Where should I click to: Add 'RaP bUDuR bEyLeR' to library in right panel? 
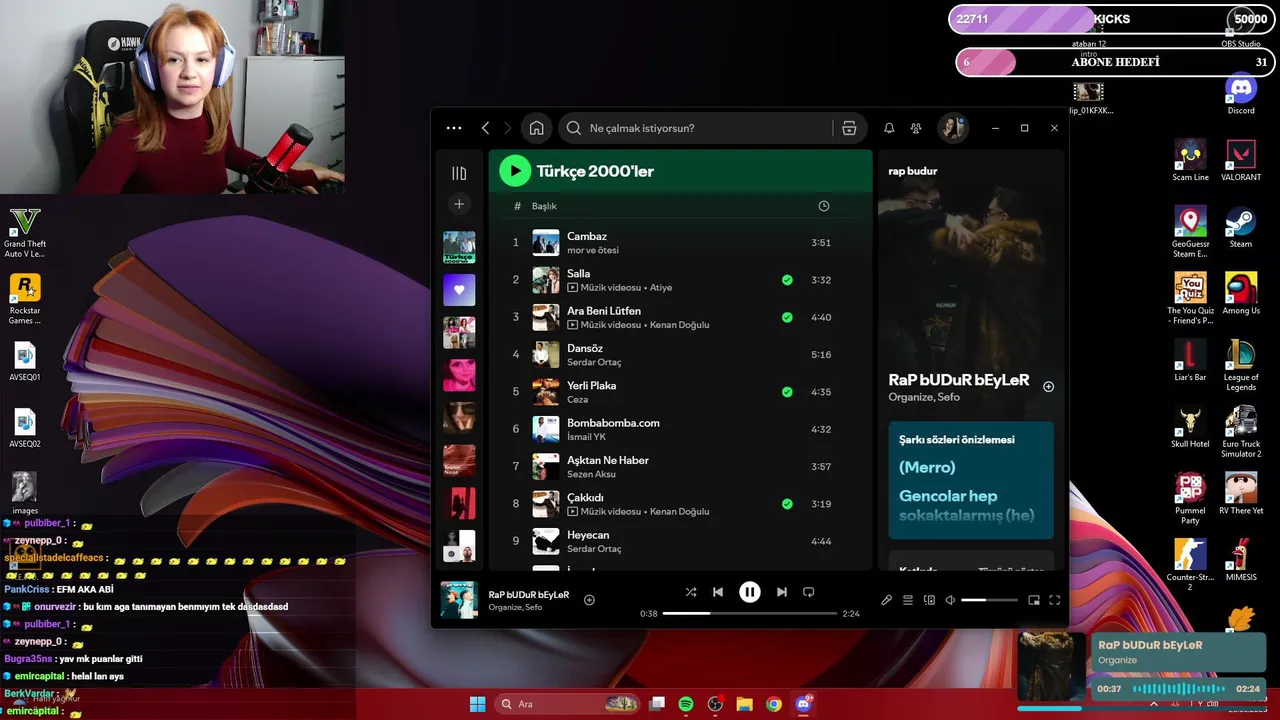point(1048,386)
